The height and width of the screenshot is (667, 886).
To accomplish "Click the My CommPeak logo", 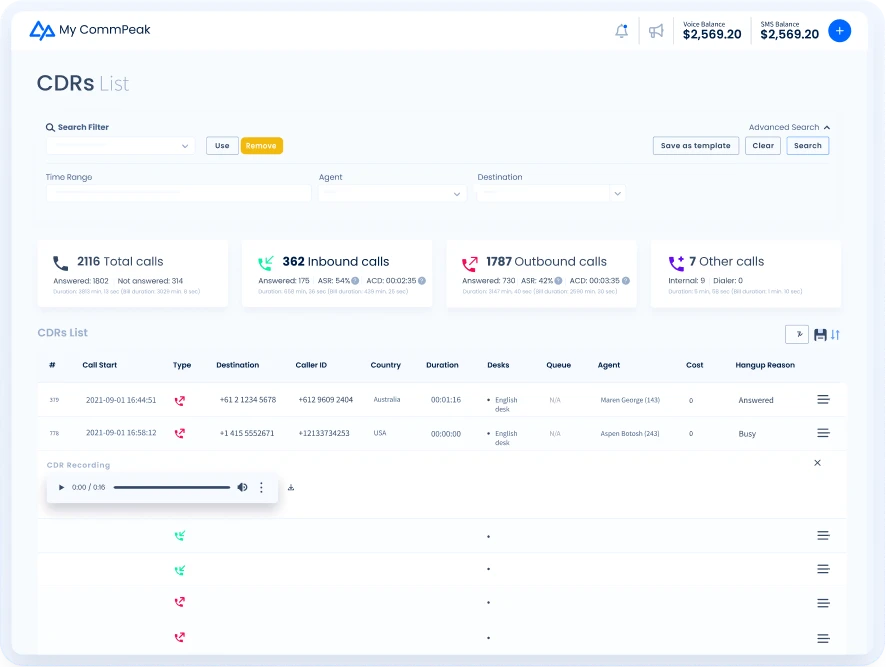I will pyautogui.click(x=90, y=30).
